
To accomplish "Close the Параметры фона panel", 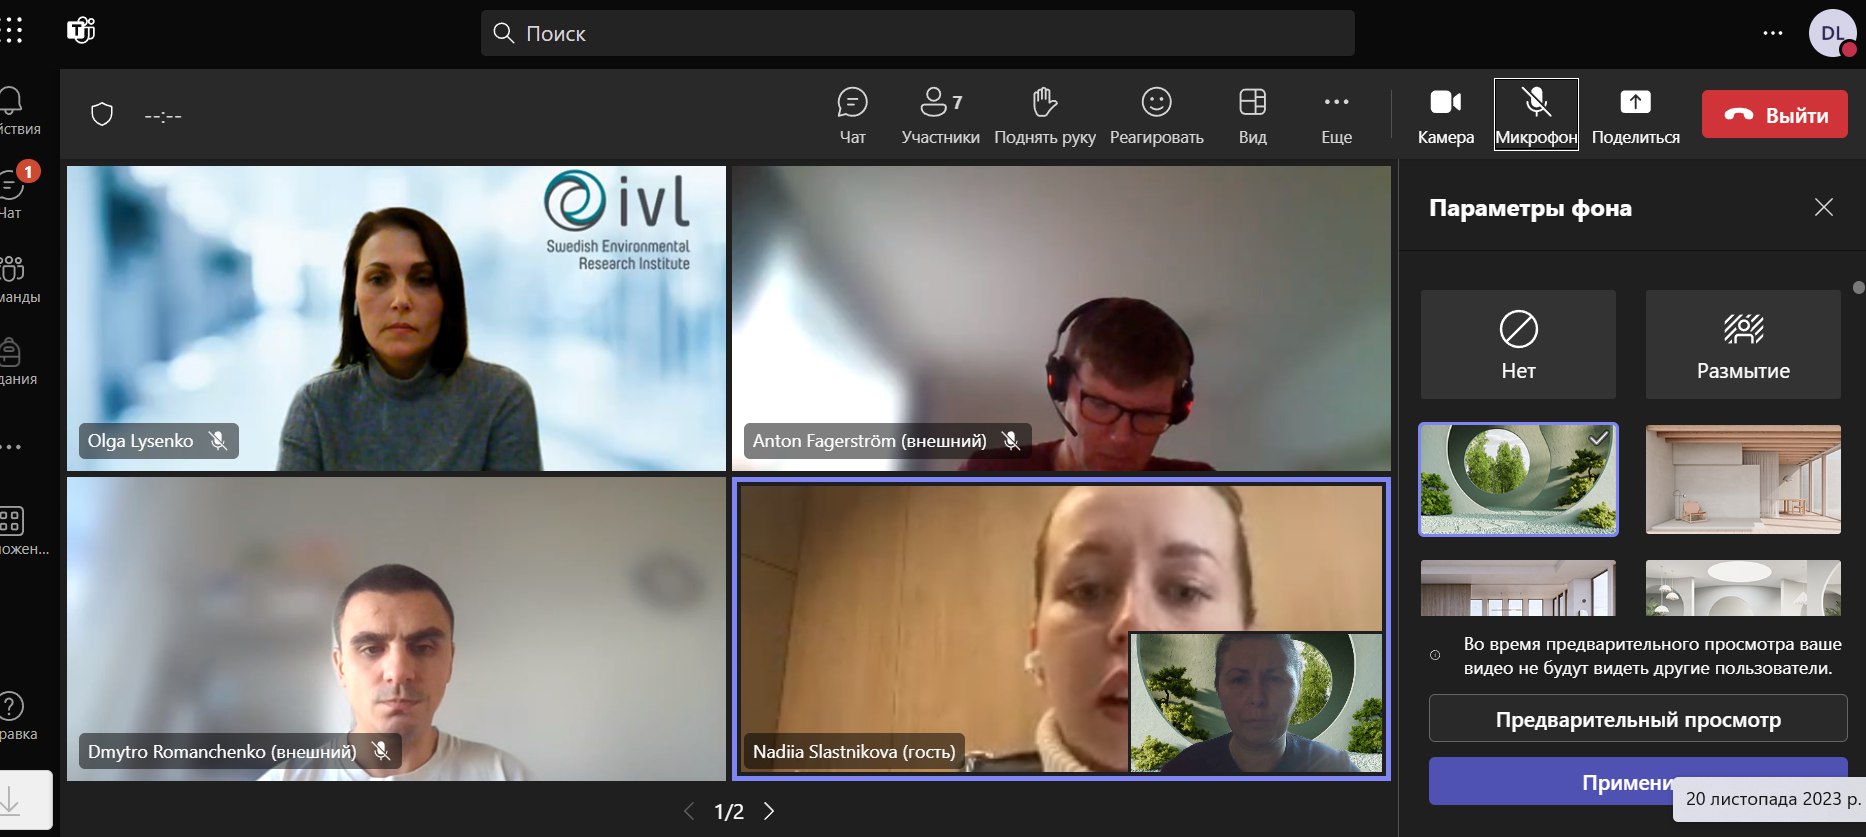I will pyautogui.click(x=1824, y=207).
